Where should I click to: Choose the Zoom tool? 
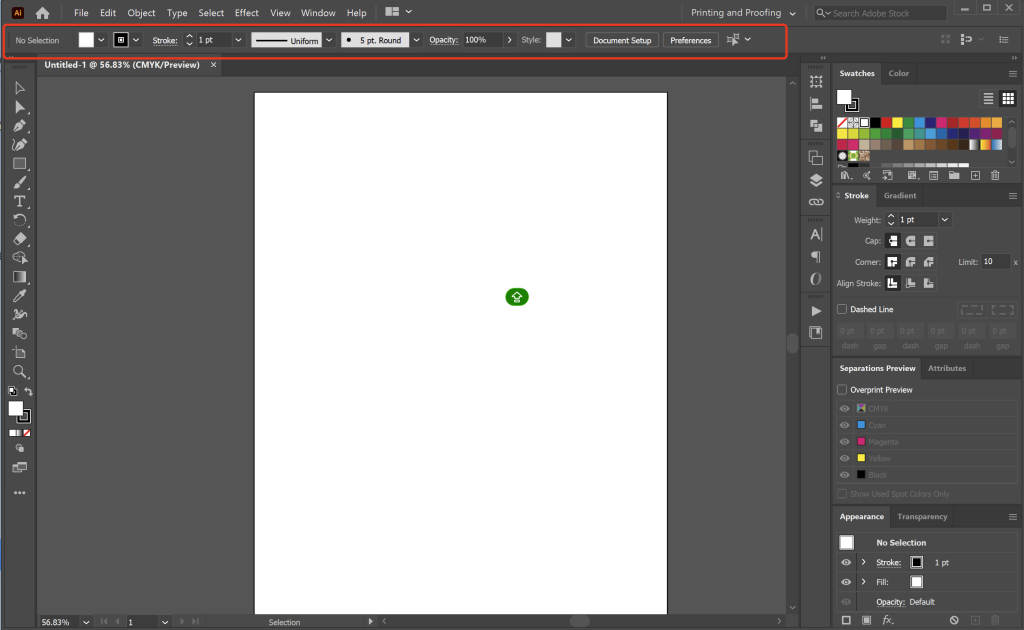click(19, 371)
